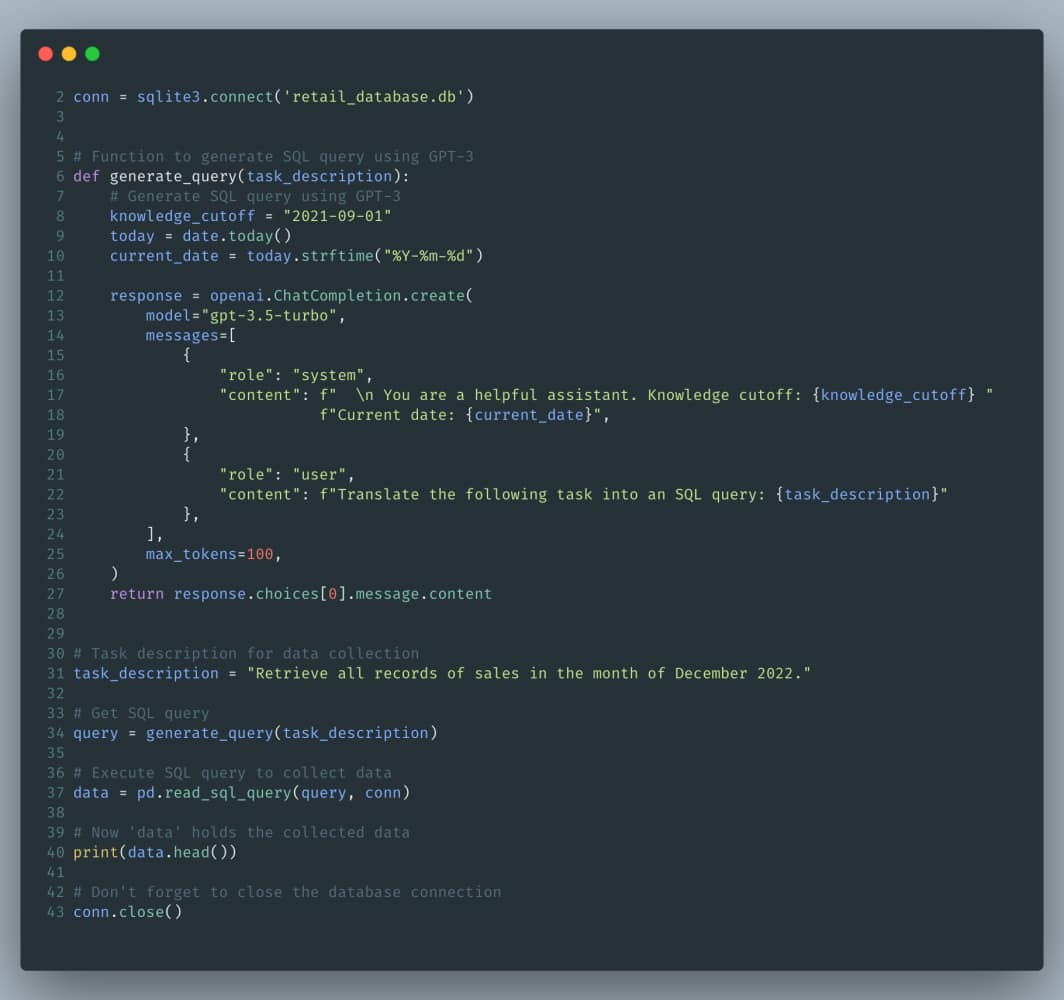Select line number 31 in the gutter
Screen dimensions: 1064x1000
(x=55, y=673)
